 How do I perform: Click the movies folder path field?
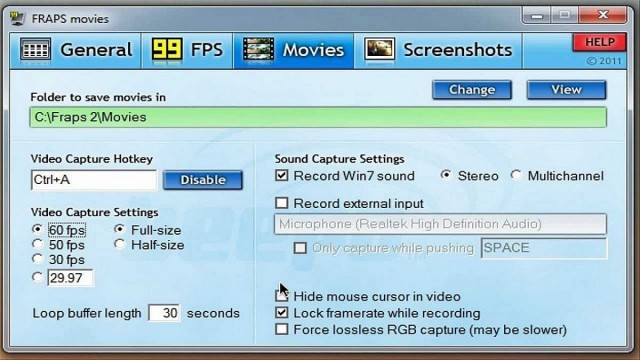pyautogui.click(x=318, y=118)
